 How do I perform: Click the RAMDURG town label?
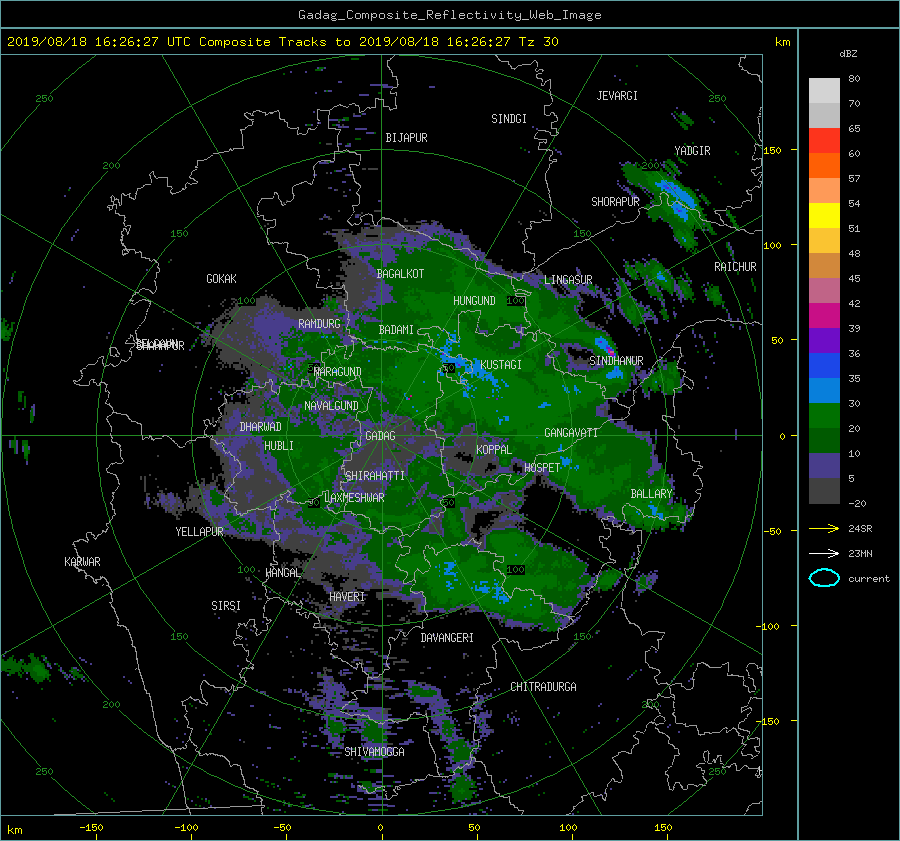(x=319, y=324)
